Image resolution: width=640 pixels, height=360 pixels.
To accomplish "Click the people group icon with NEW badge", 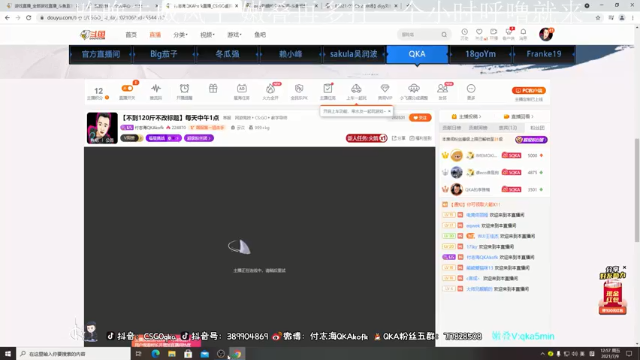I will (x=442, y=89).
